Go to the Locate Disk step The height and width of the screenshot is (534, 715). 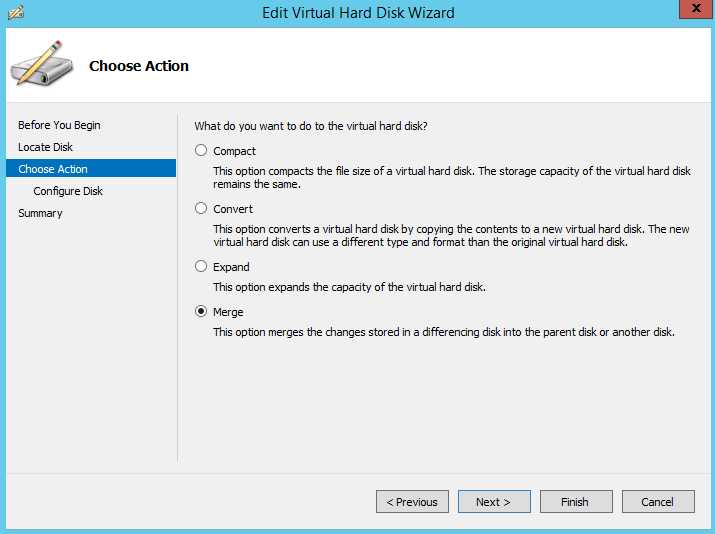point(46,147)
